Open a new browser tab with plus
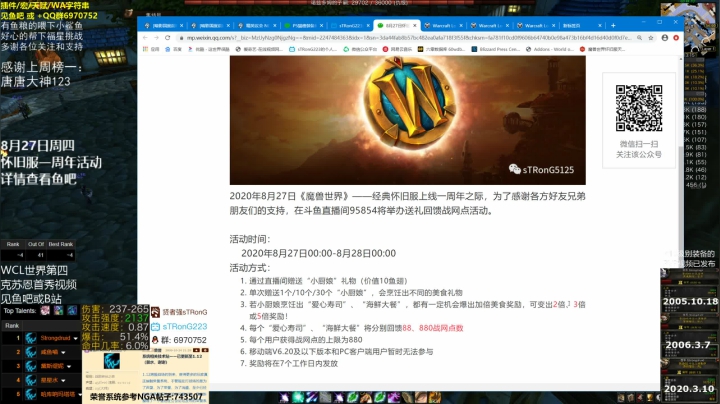The image size is (720, 404). (613, 26)
